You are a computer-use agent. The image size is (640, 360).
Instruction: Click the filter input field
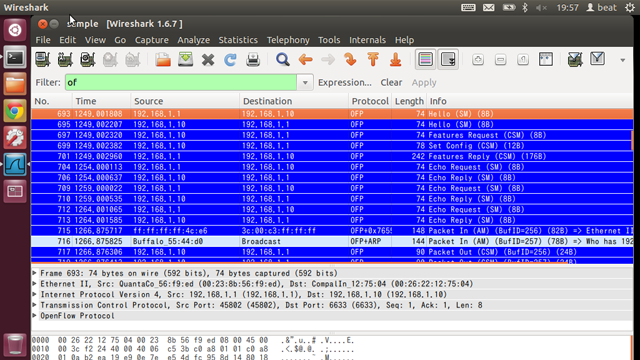click(181, 82)
